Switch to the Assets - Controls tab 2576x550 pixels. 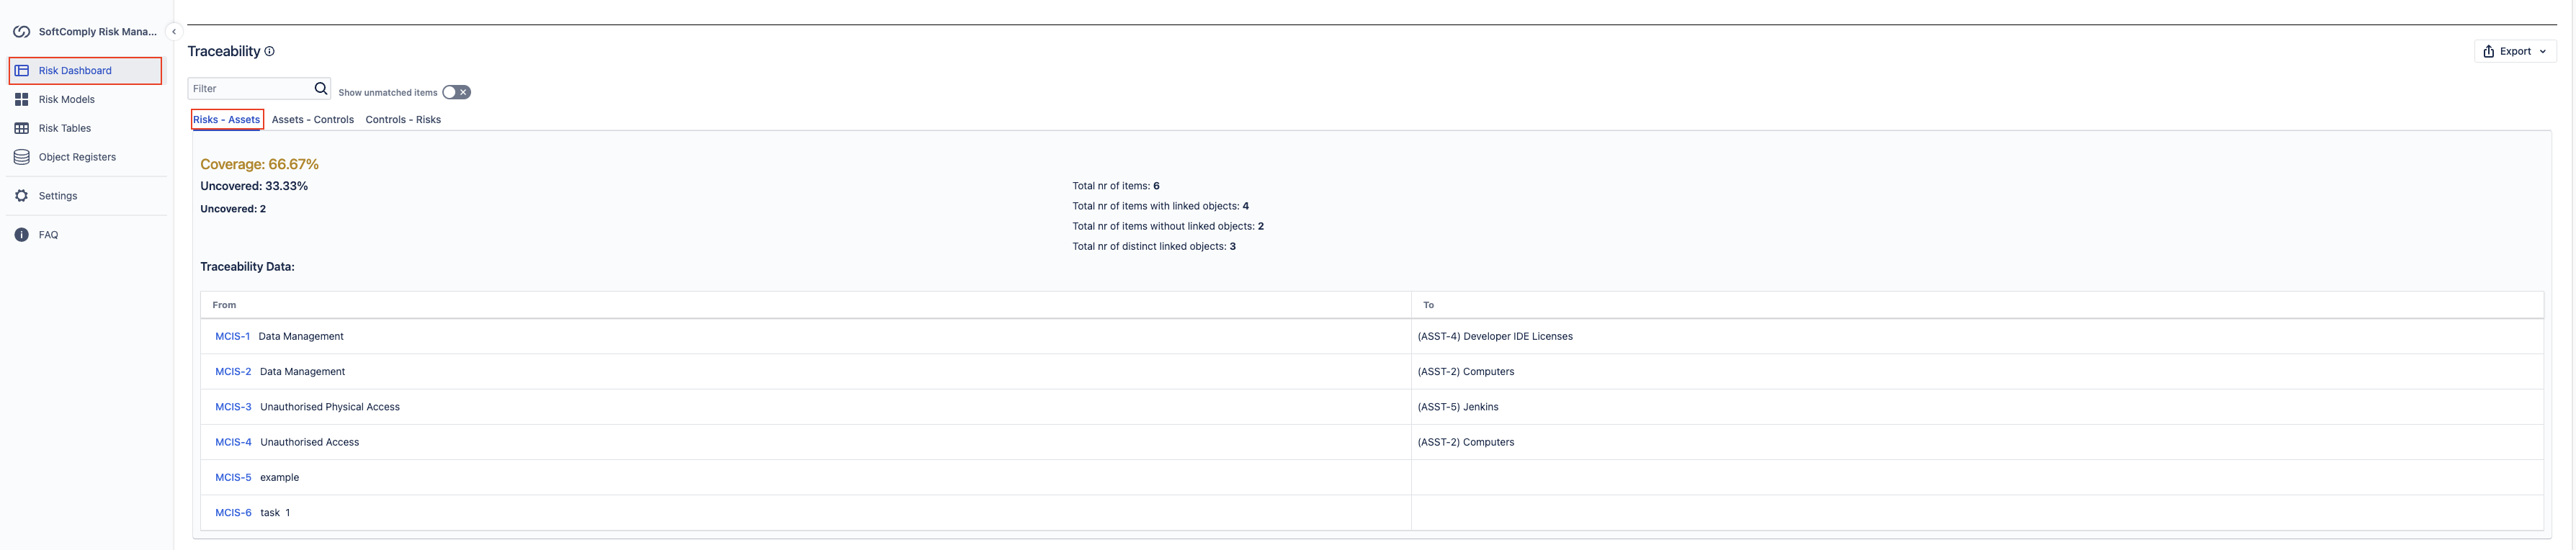pyautogui.click(x=313, y=120)
